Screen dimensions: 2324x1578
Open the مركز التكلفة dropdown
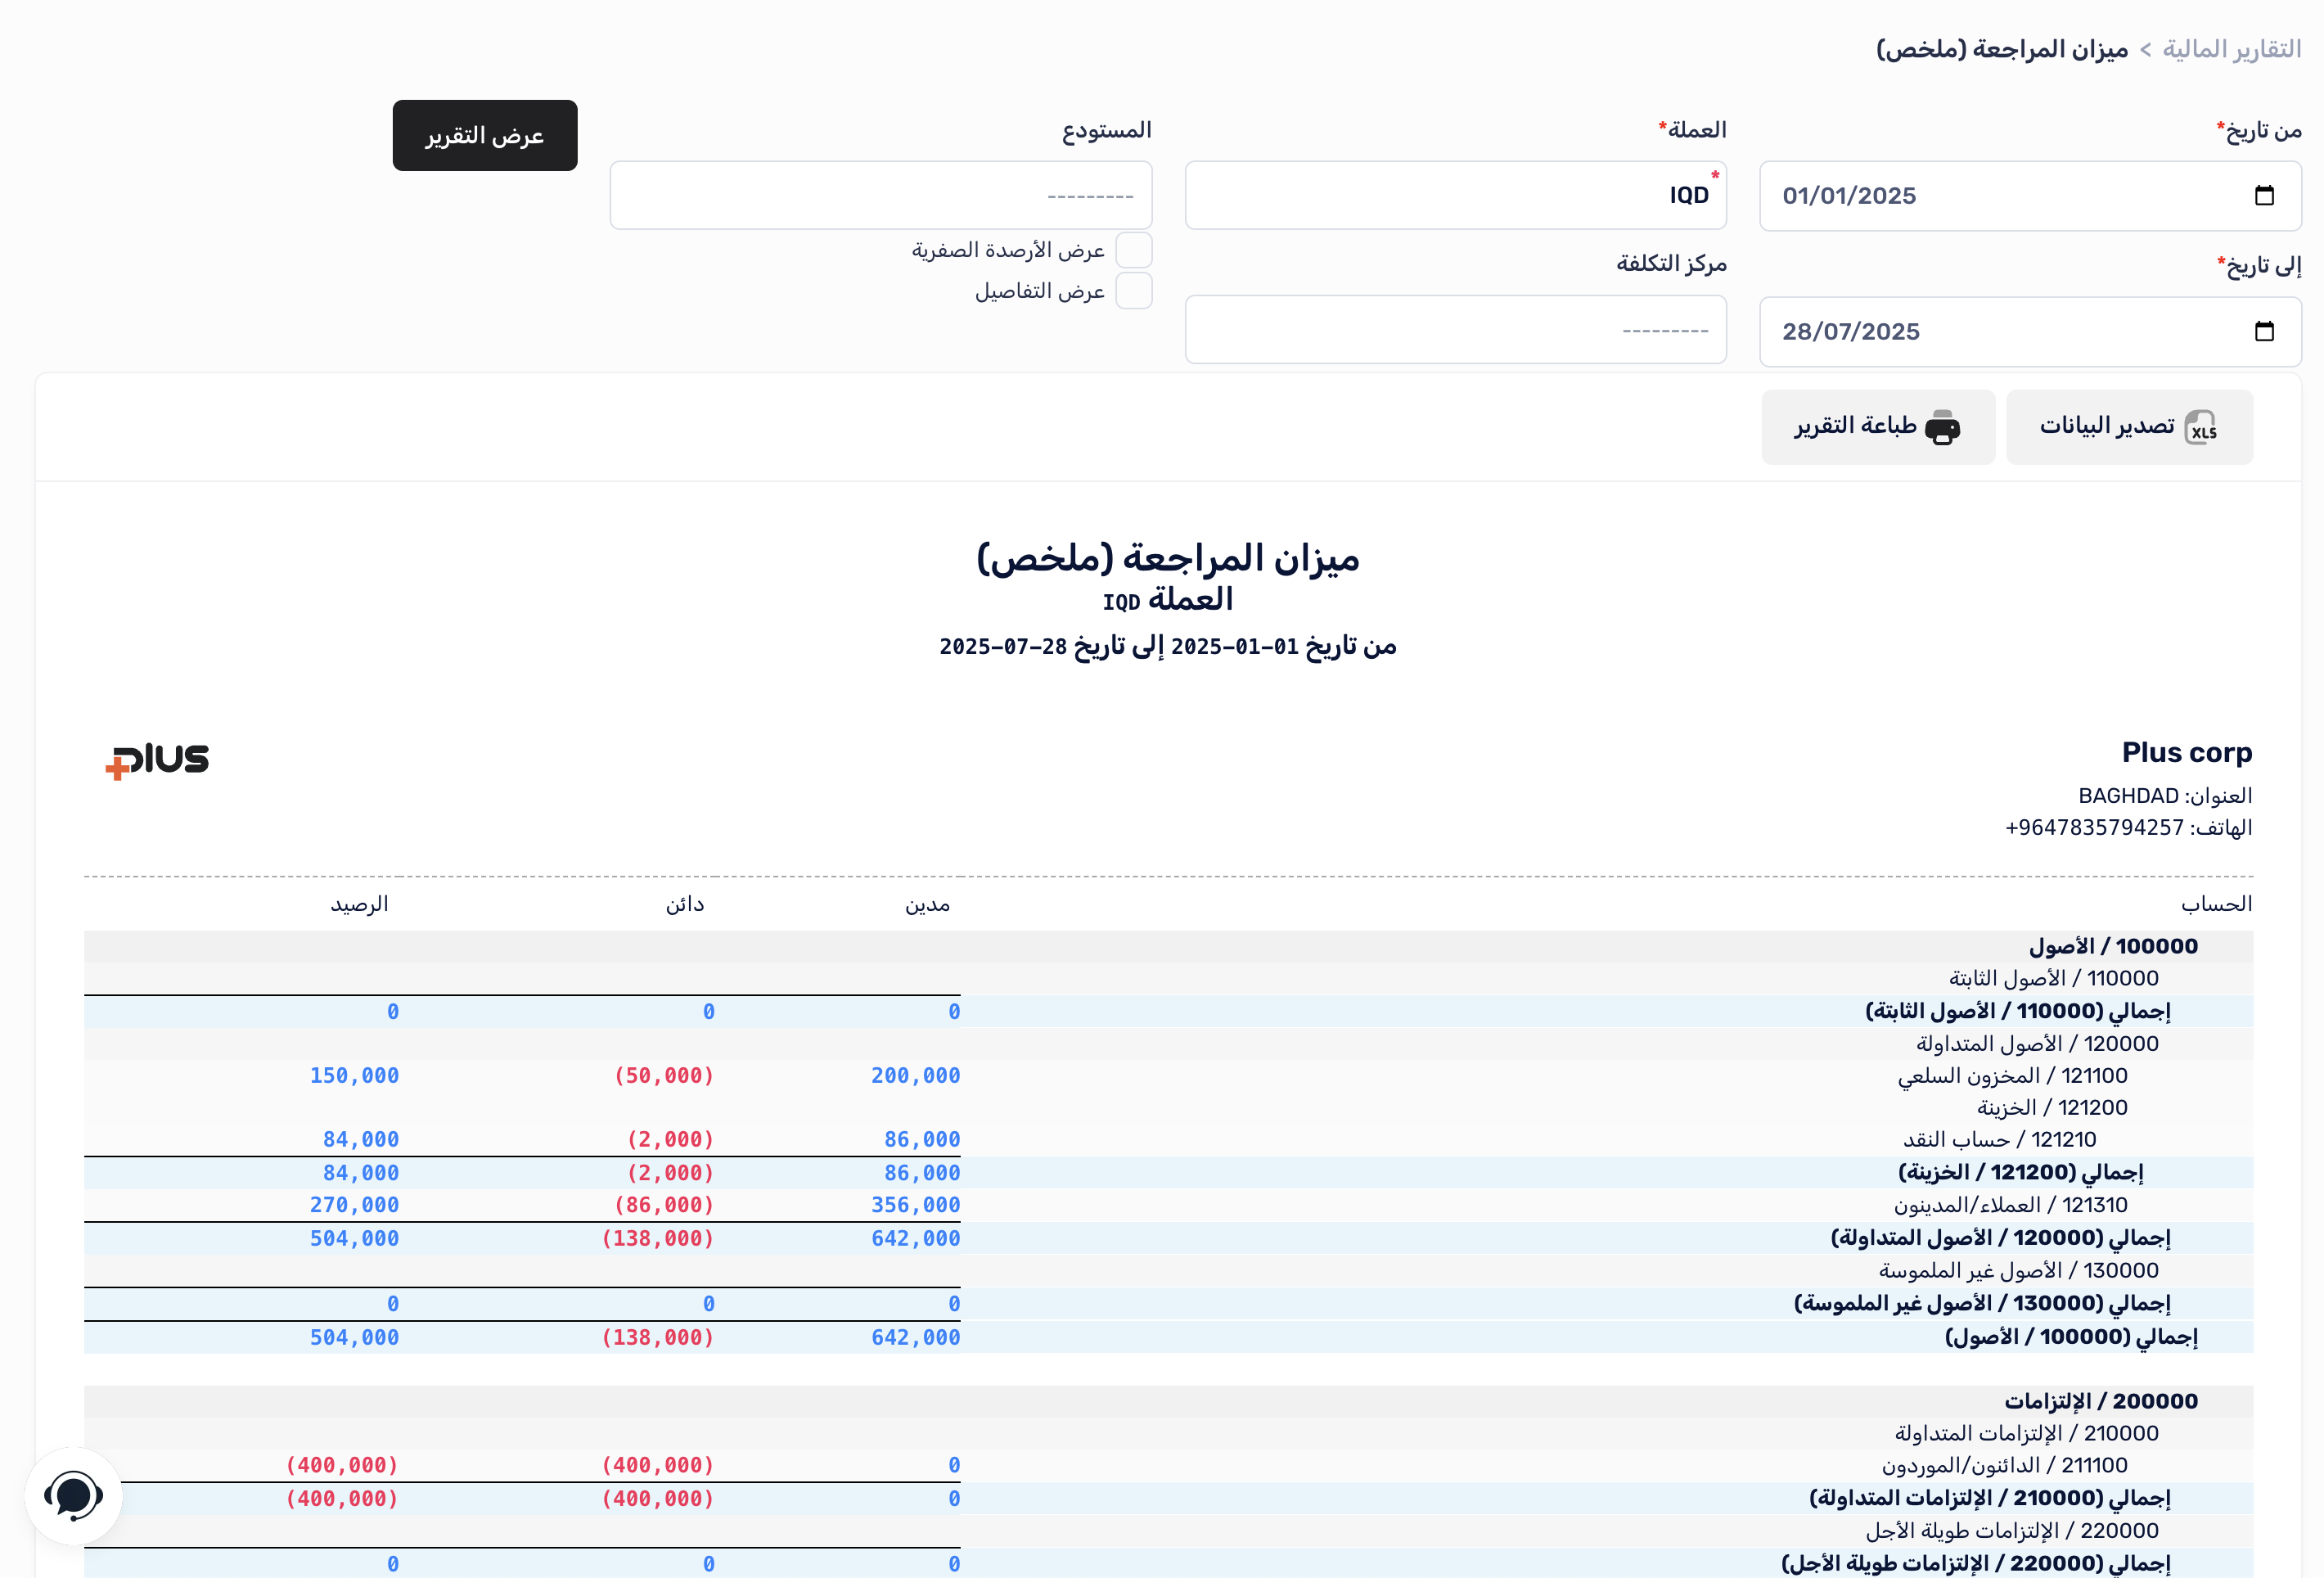pos(1455,330)
